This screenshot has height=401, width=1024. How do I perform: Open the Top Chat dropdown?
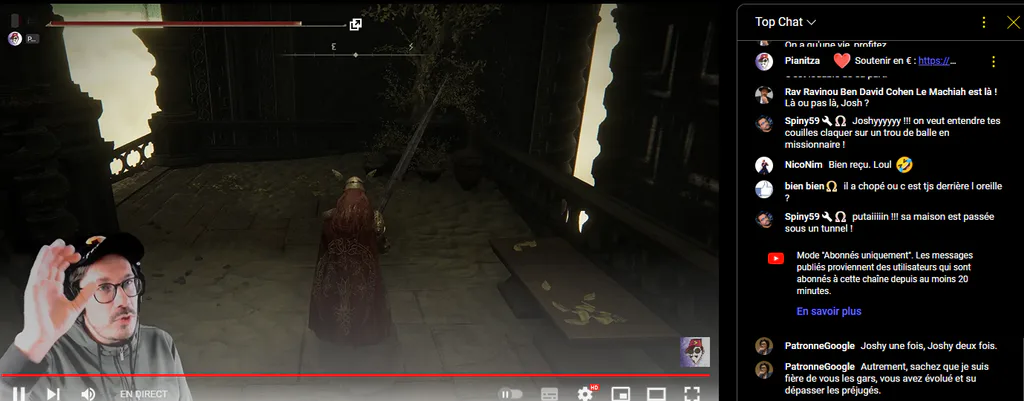point(786,22)
